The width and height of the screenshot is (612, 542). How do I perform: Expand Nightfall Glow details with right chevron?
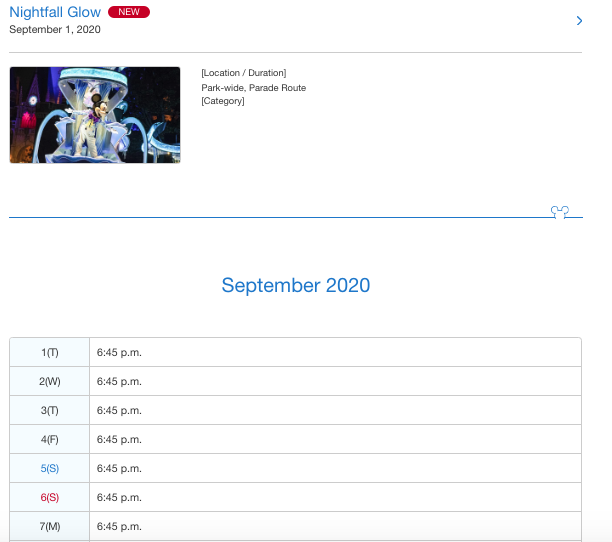point(579,21)
